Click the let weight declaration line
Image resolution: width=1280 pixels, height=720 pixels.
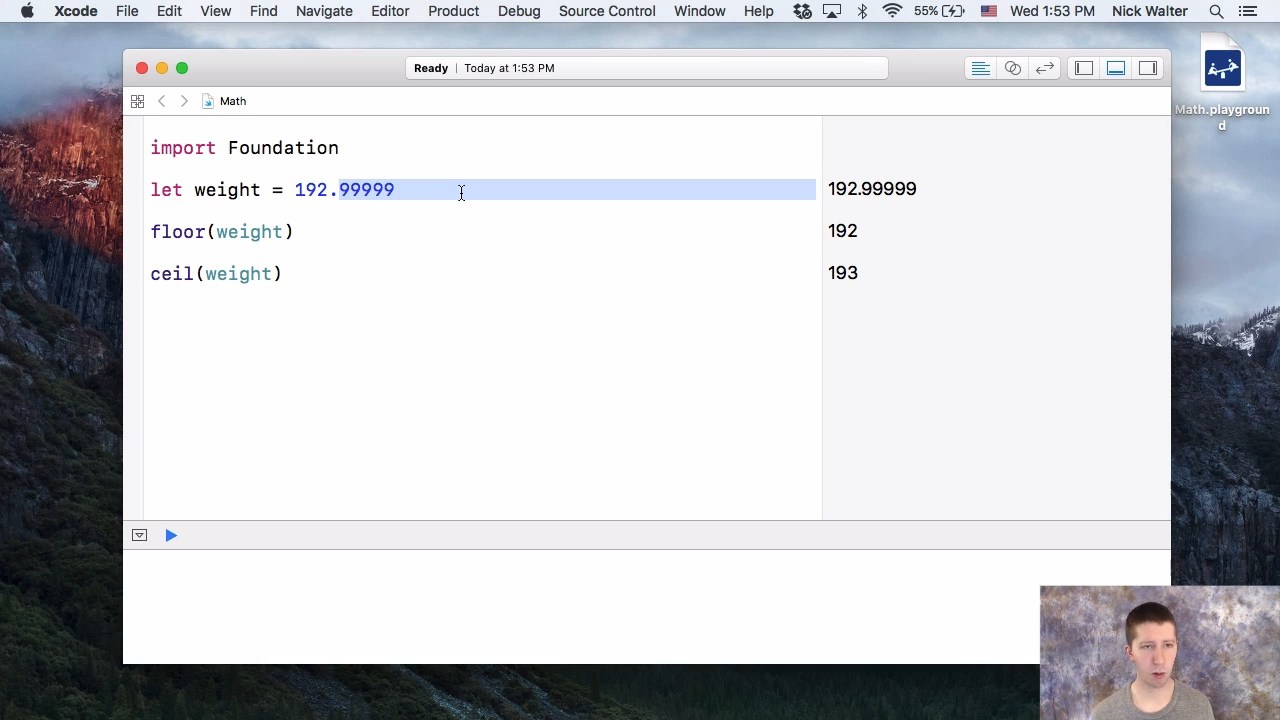(x=272, y=190)
